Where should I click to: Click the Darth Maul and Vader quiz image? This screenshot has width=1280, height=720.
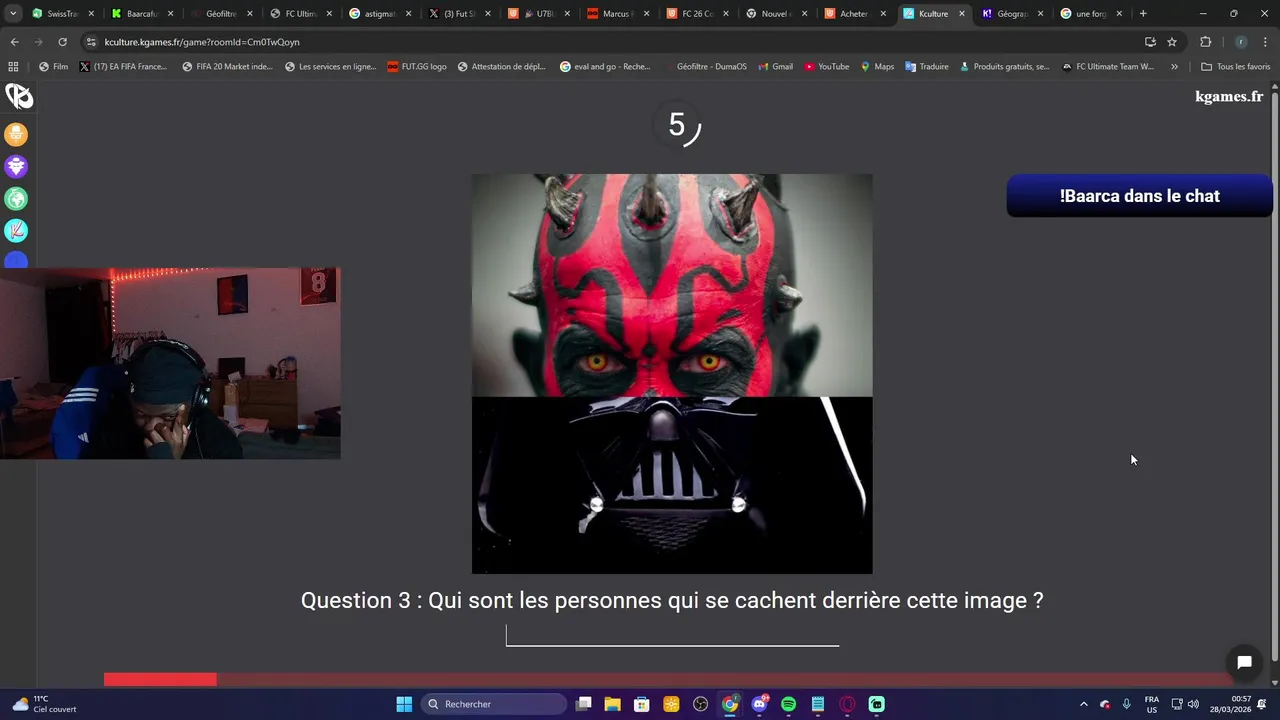click(672, 374)
